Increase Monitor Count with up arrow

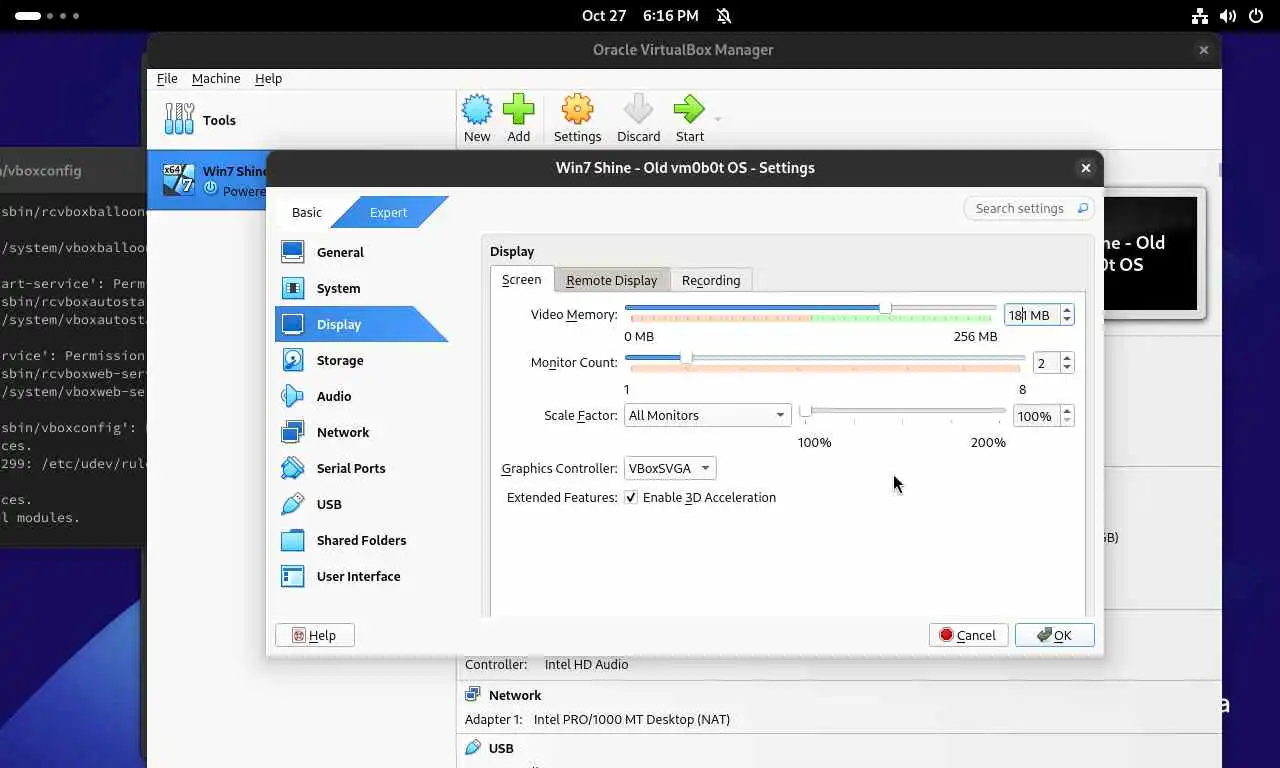coord(1067,358)
